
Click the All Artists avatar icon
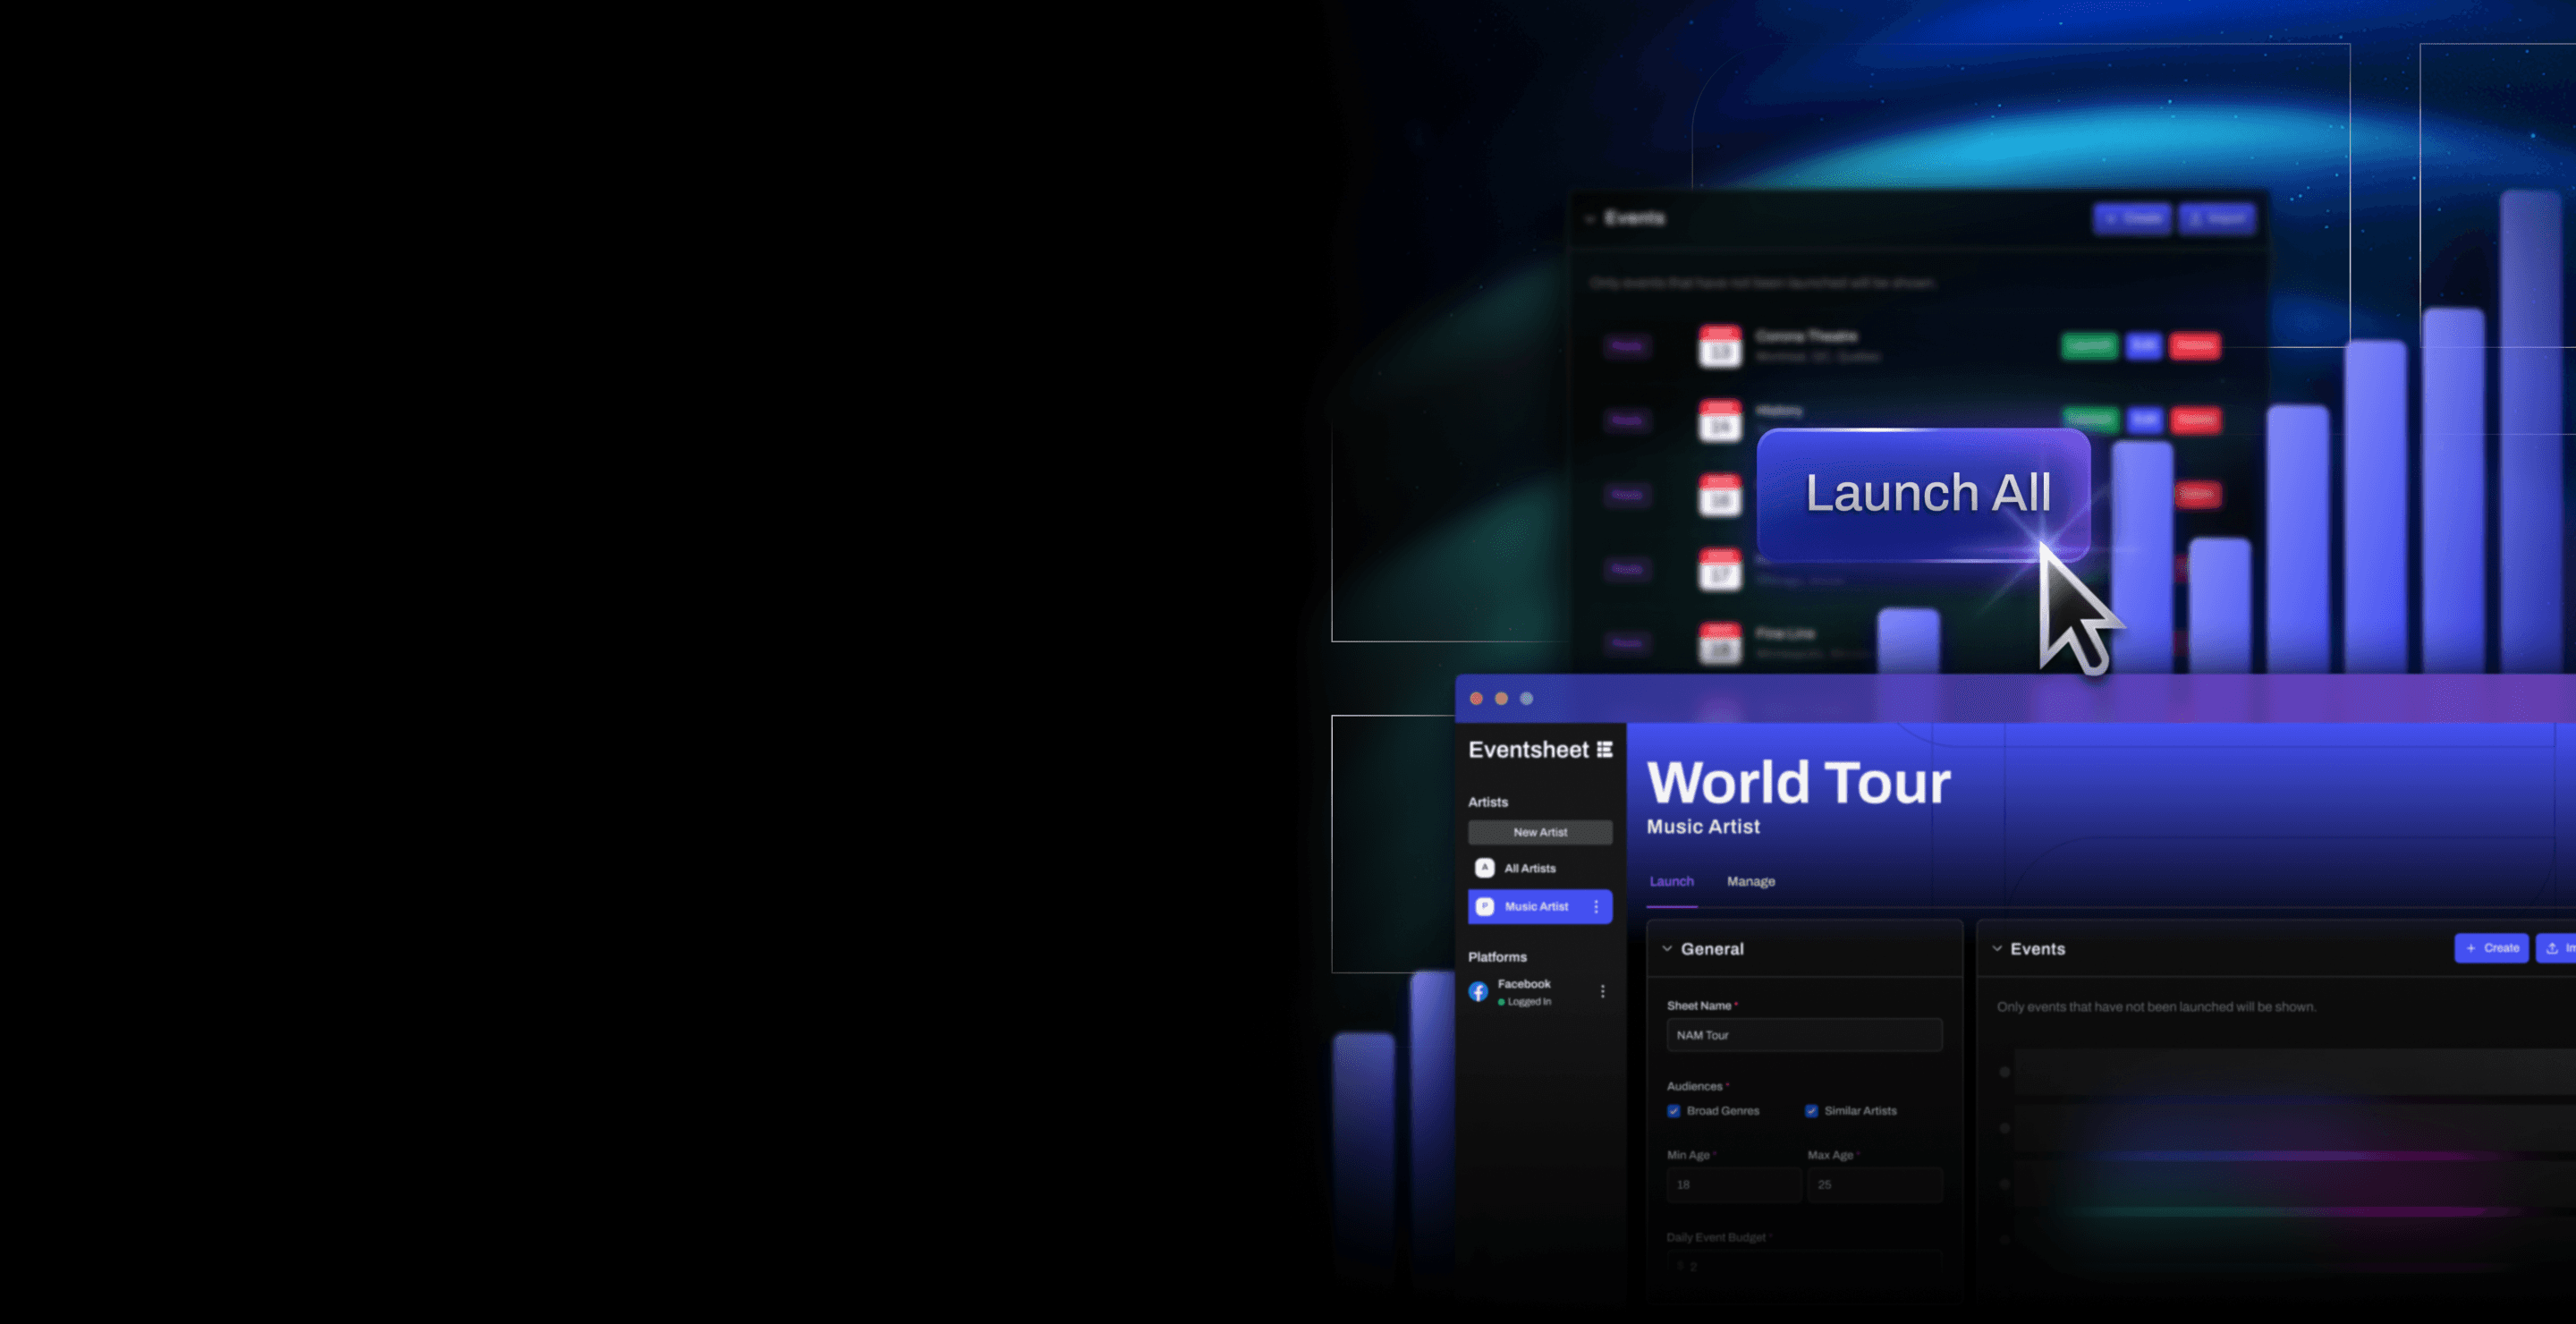coord(1485,868)
